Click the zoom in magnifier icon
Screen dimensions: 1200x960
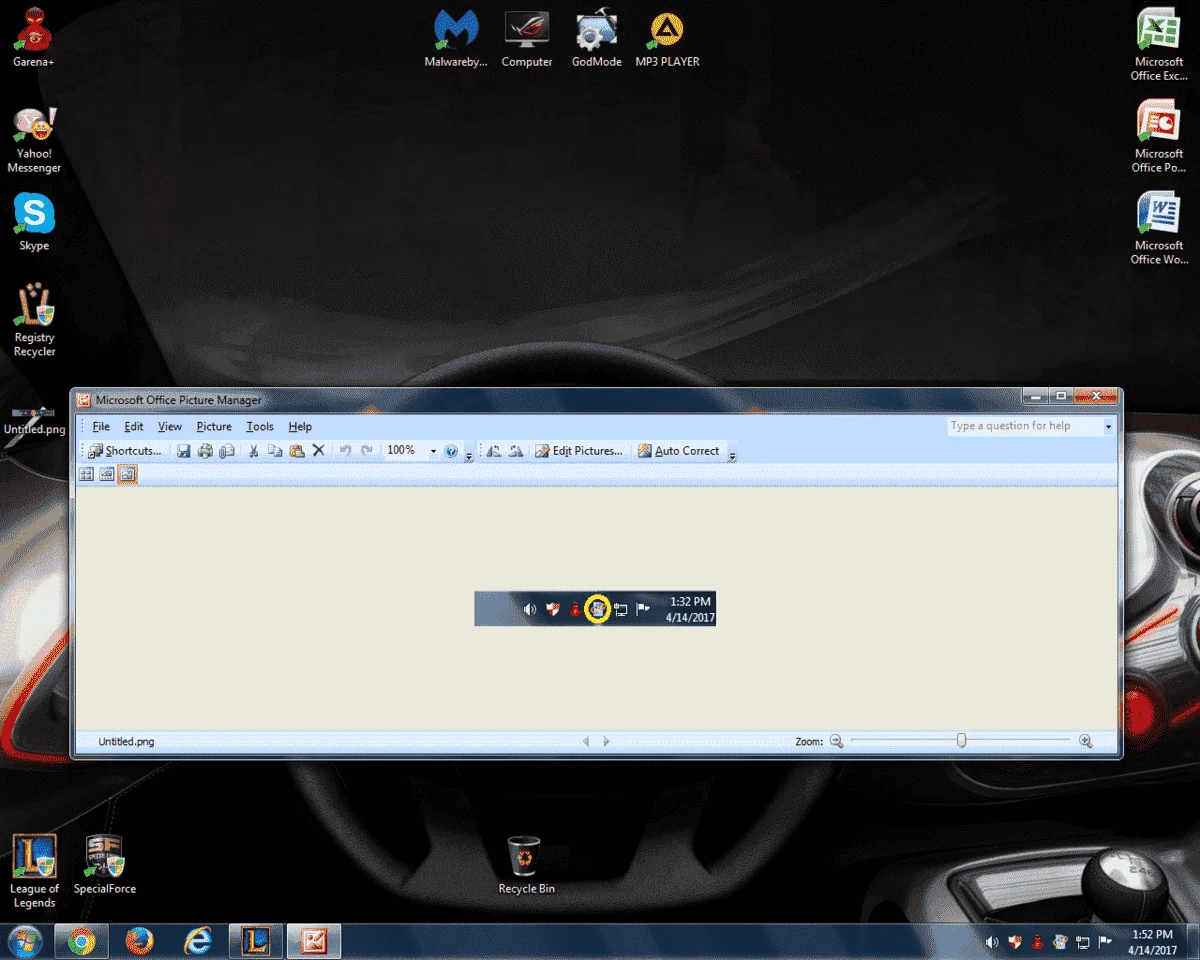pos(1085,742)
